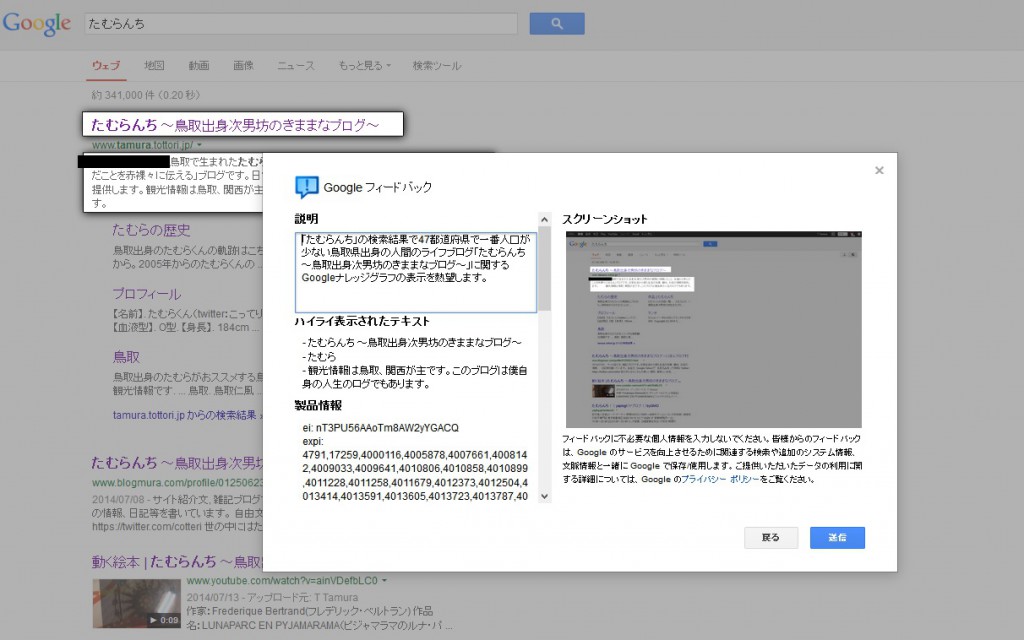The width and height of the screenshot is (1024, 640).
Task: Click the www.tamura.tottori.jp green URL
Action: pos(142,145)
